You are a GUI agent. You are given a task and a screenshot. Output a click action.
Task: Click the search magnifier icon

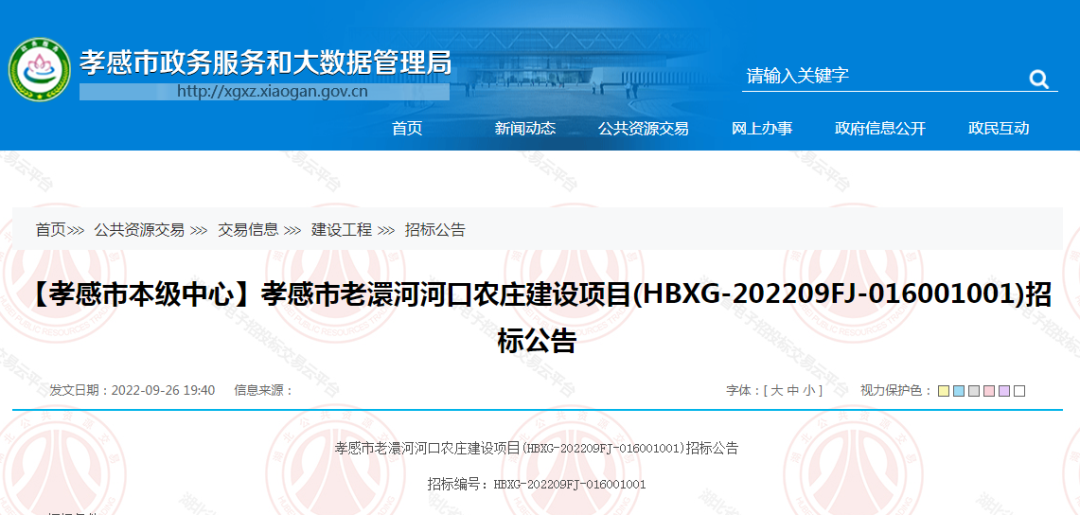click(x=1038, y=79)
